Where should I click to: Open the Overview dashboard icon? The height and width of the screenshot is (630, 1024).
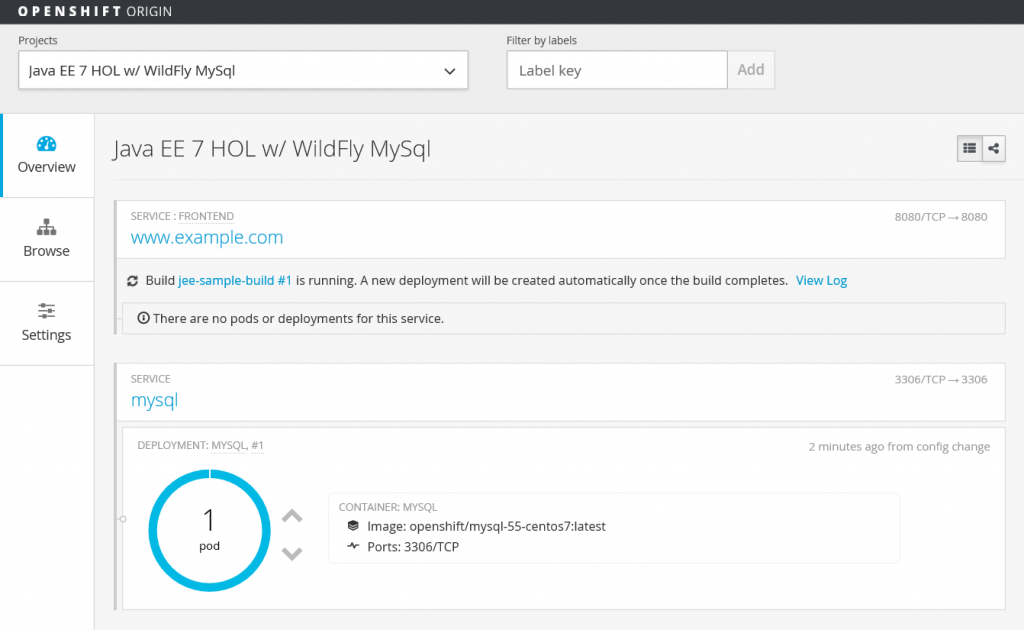pos(46,144)
